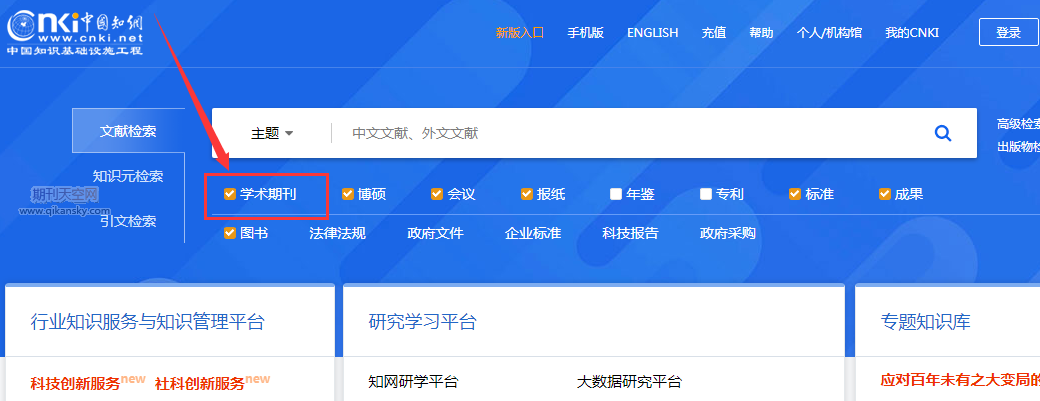The height and width of the screenshot is (401, 1040).
Task: Select the 文献检索 tab
Action: click(128, 131)
